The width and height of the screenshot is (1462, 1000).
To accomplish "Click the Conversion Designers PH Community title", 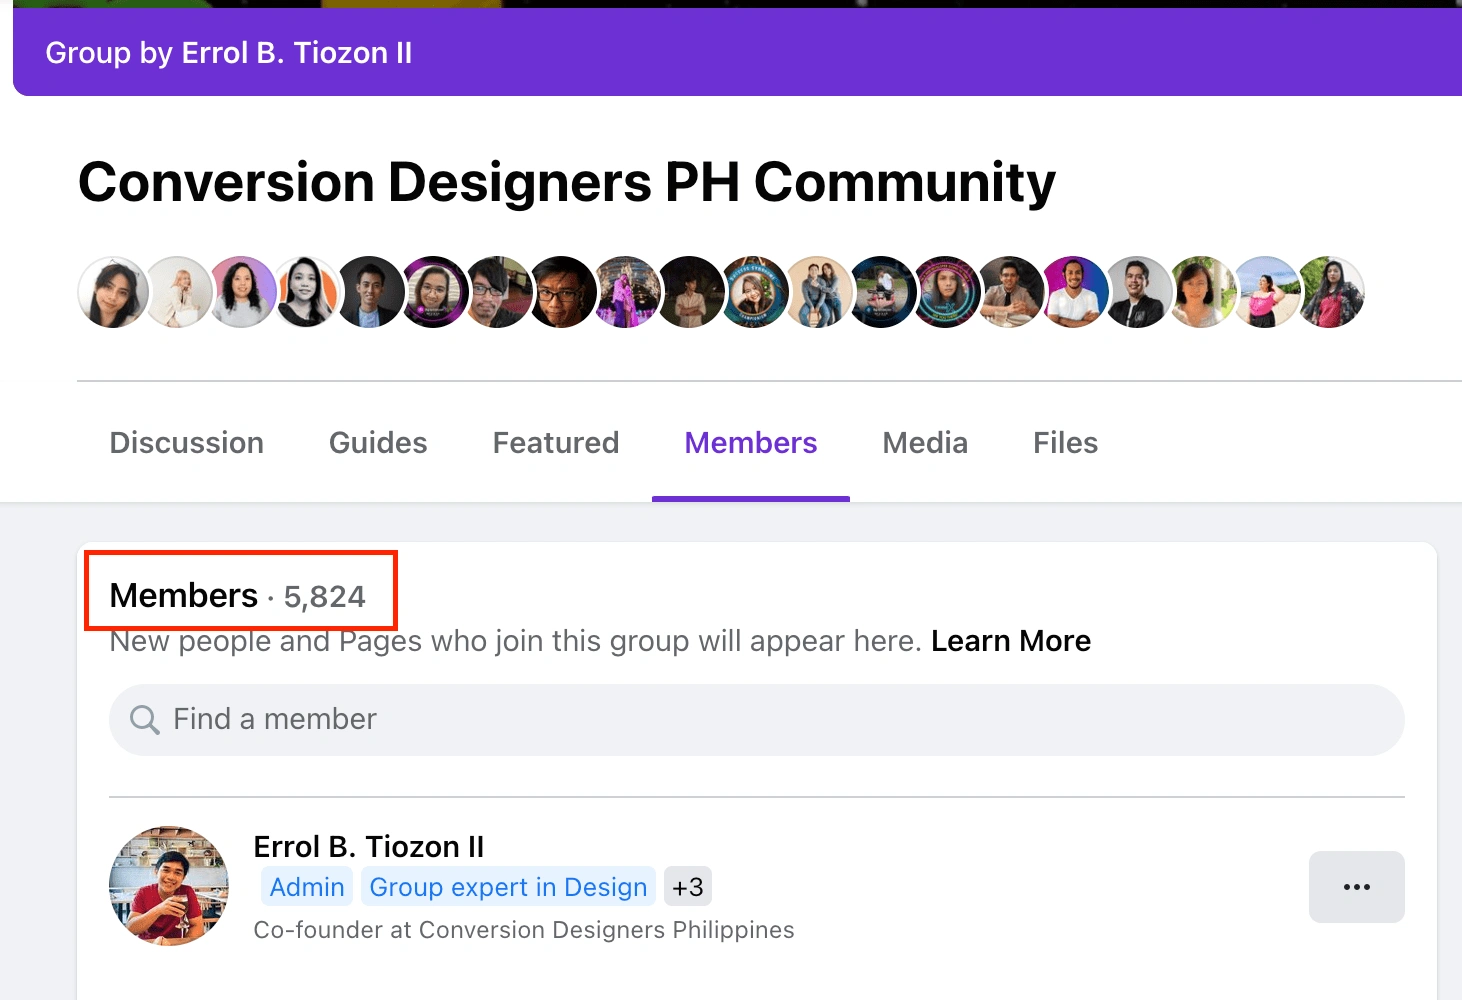I will coord(567,182).
